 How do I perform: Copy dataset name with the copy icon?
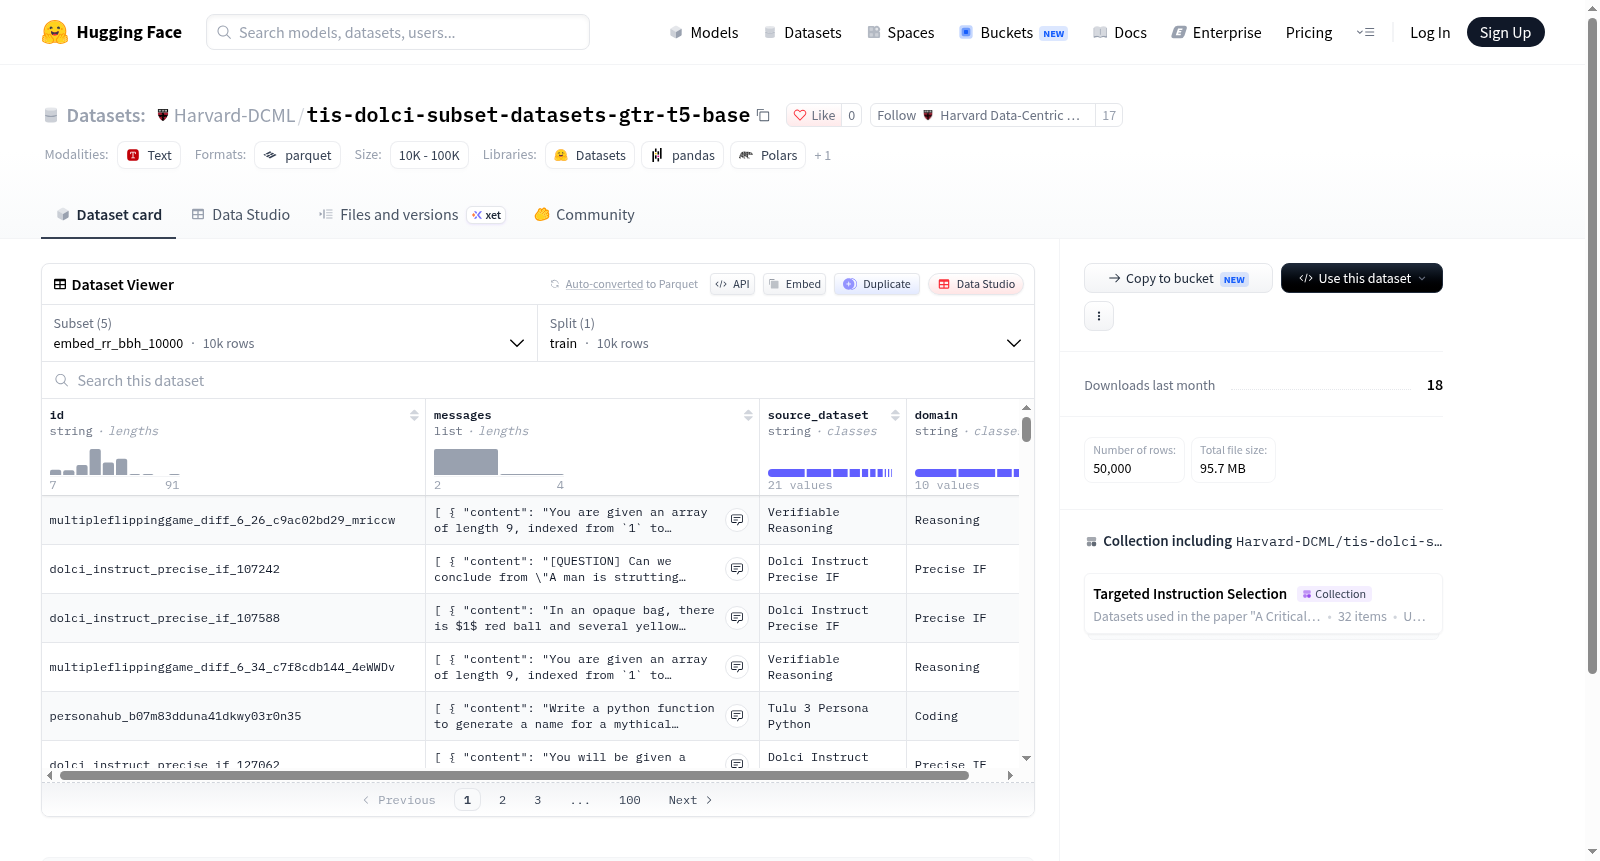[x=763, y=115]
